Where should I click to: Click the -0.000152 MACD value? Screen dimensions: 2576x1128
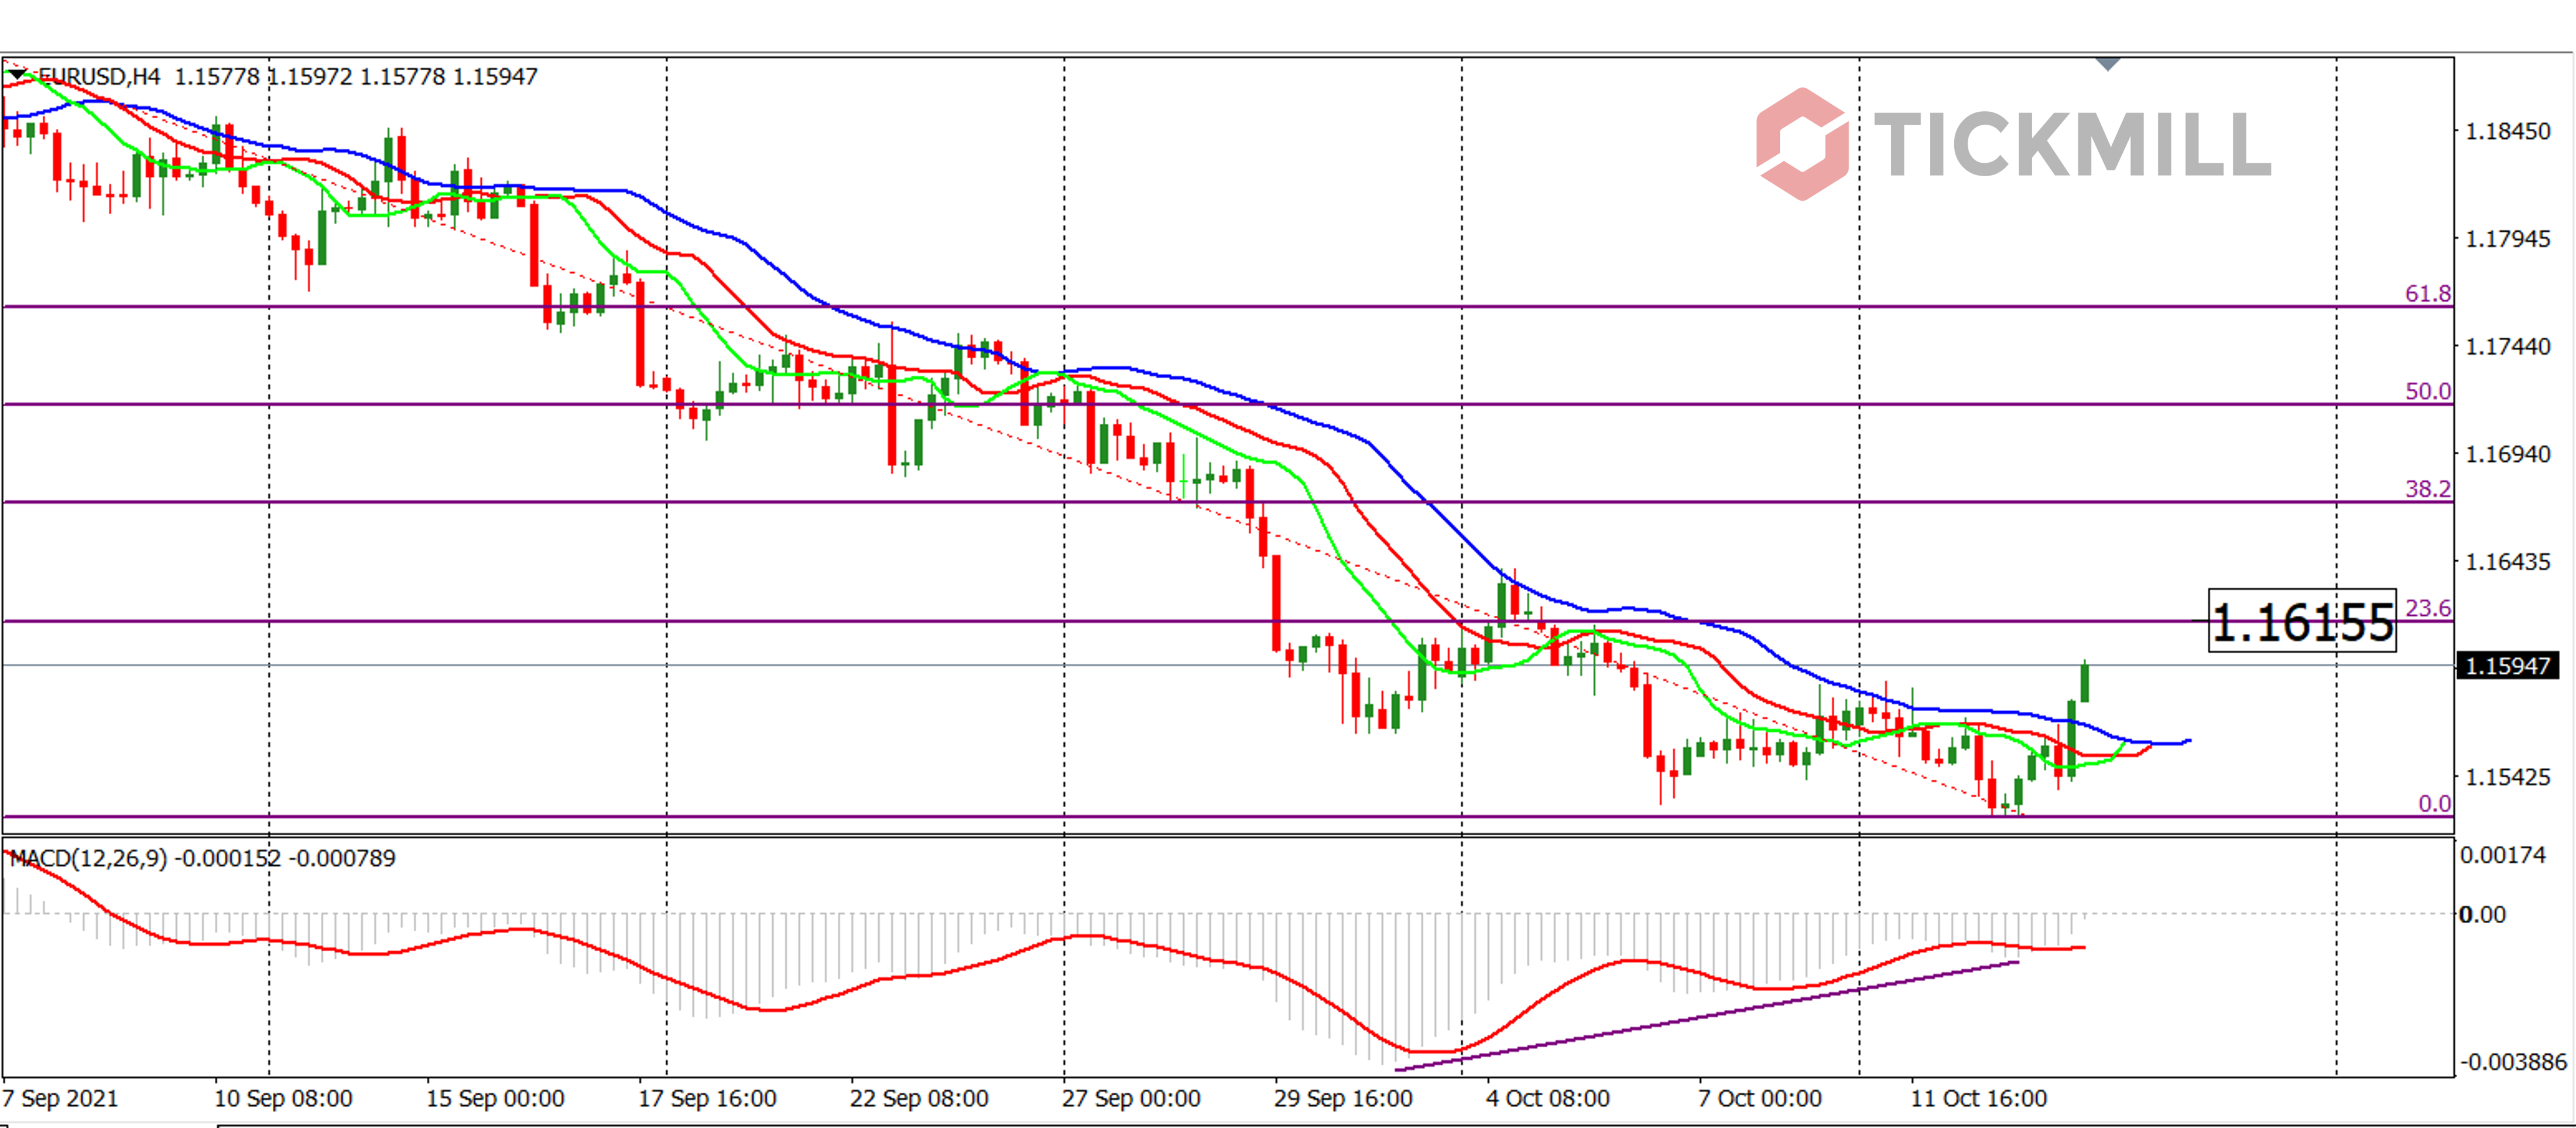[x=228, y=858]
